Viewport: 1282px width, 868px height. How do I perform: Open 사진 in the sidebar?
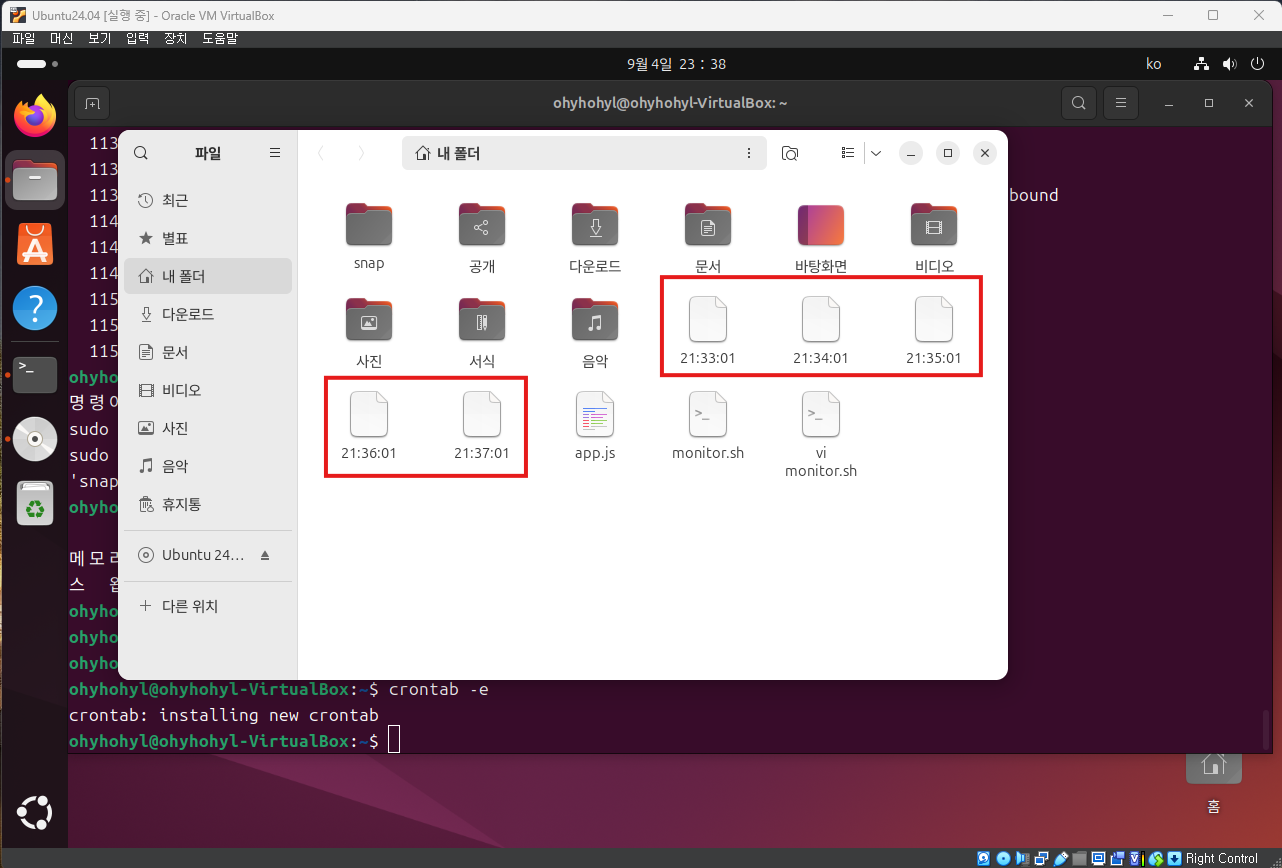click(x=208, y=428)
